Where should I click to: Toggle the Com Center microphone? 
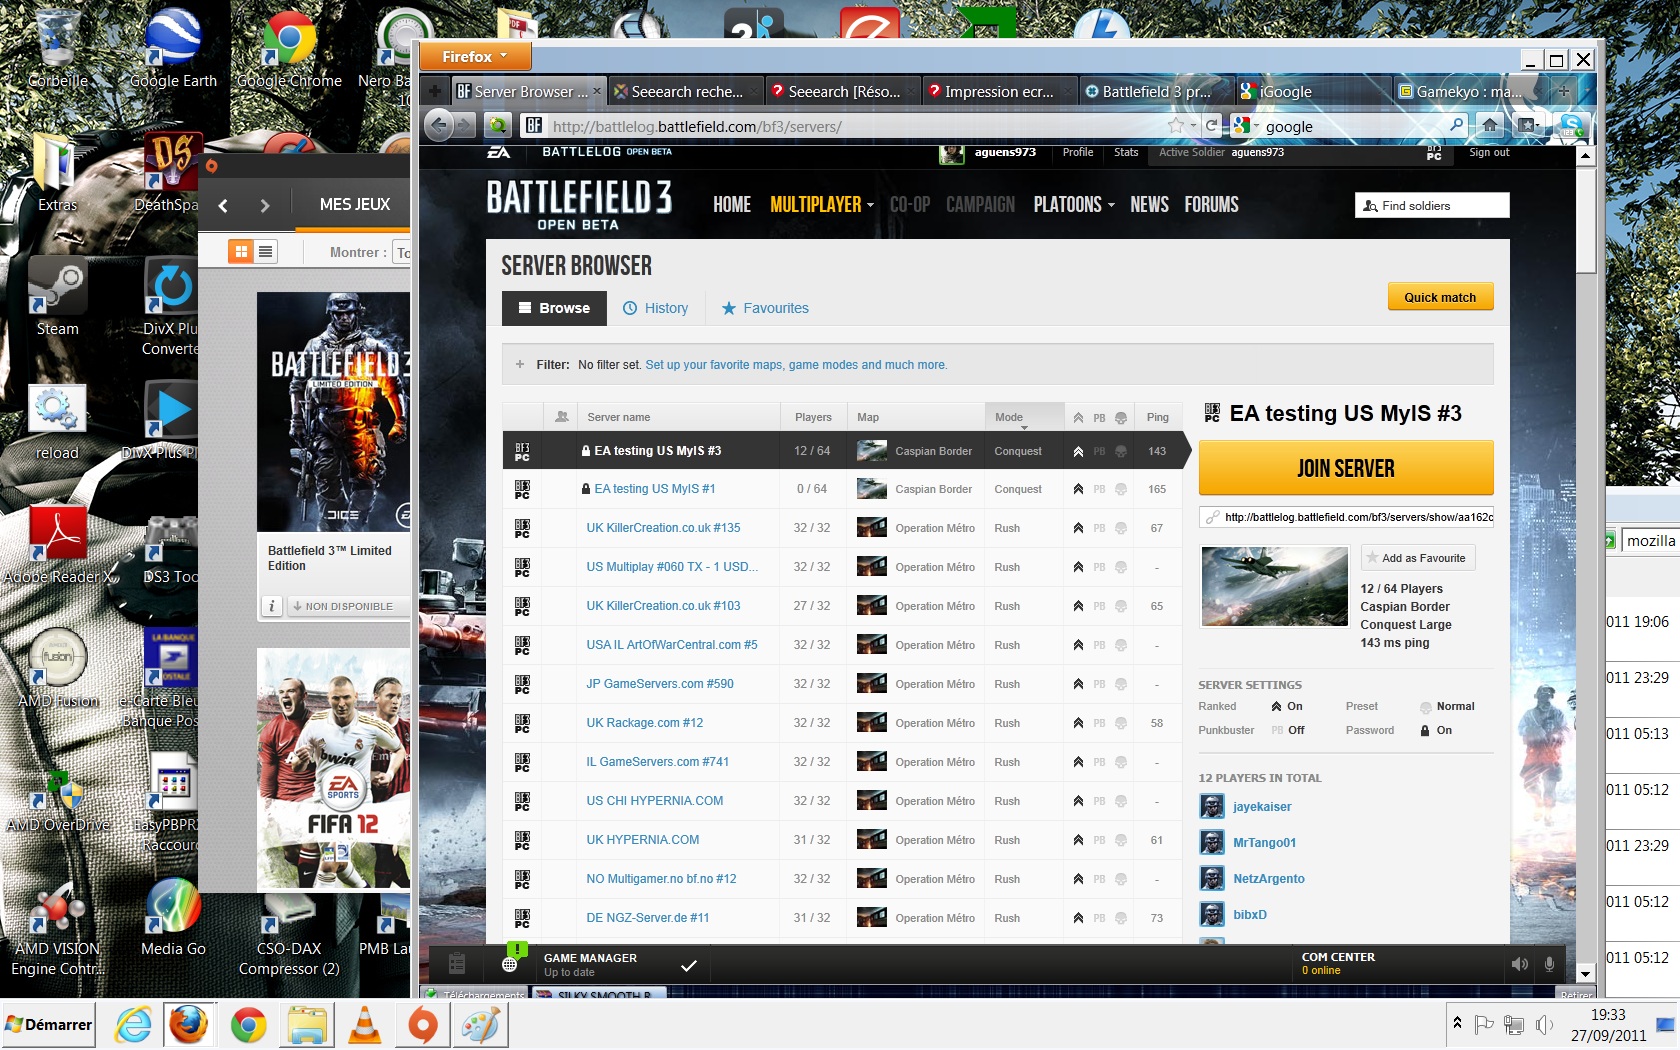click(x=1549, y=964)
